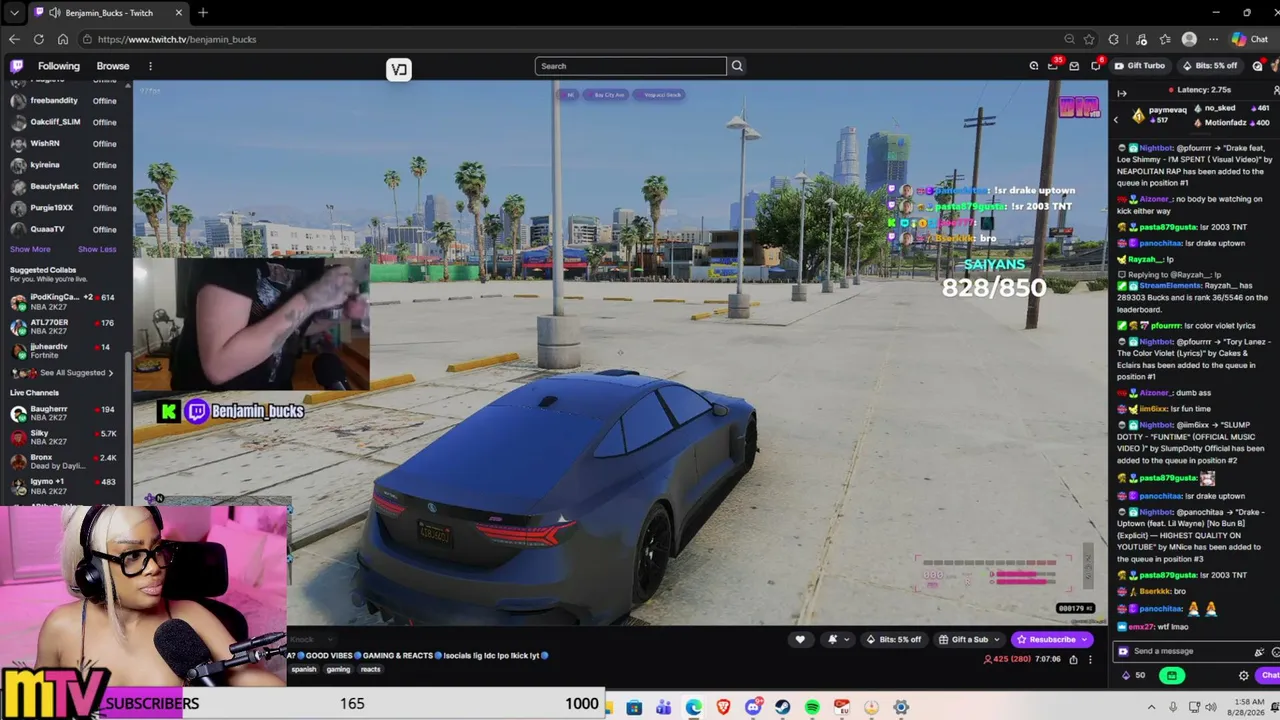Screen dimensions: 1280x720
Task: Open ATL770ER live channel
Action: pyautogui.click(x=64, y=327)
